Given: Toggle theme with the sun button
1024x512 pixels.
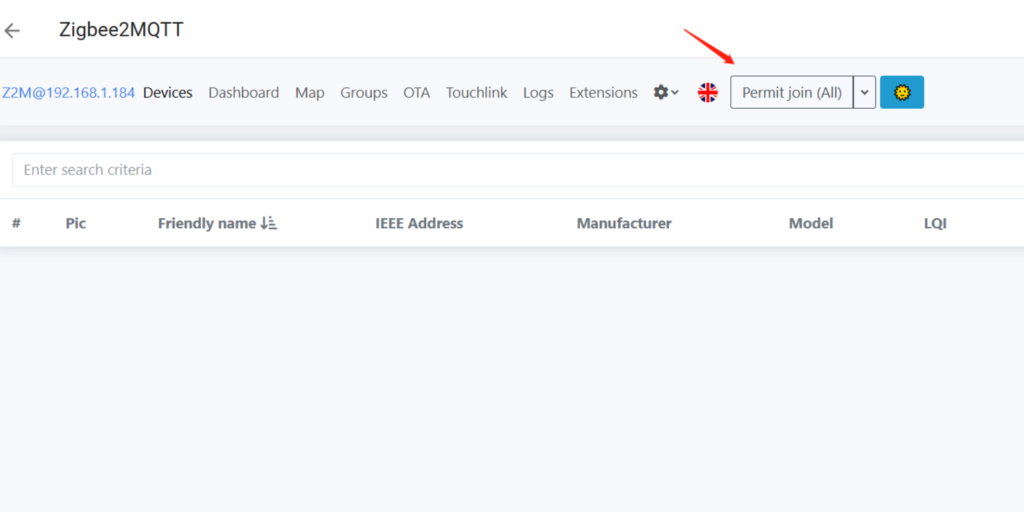Looking at the screenshot, I should coord(902,92).
